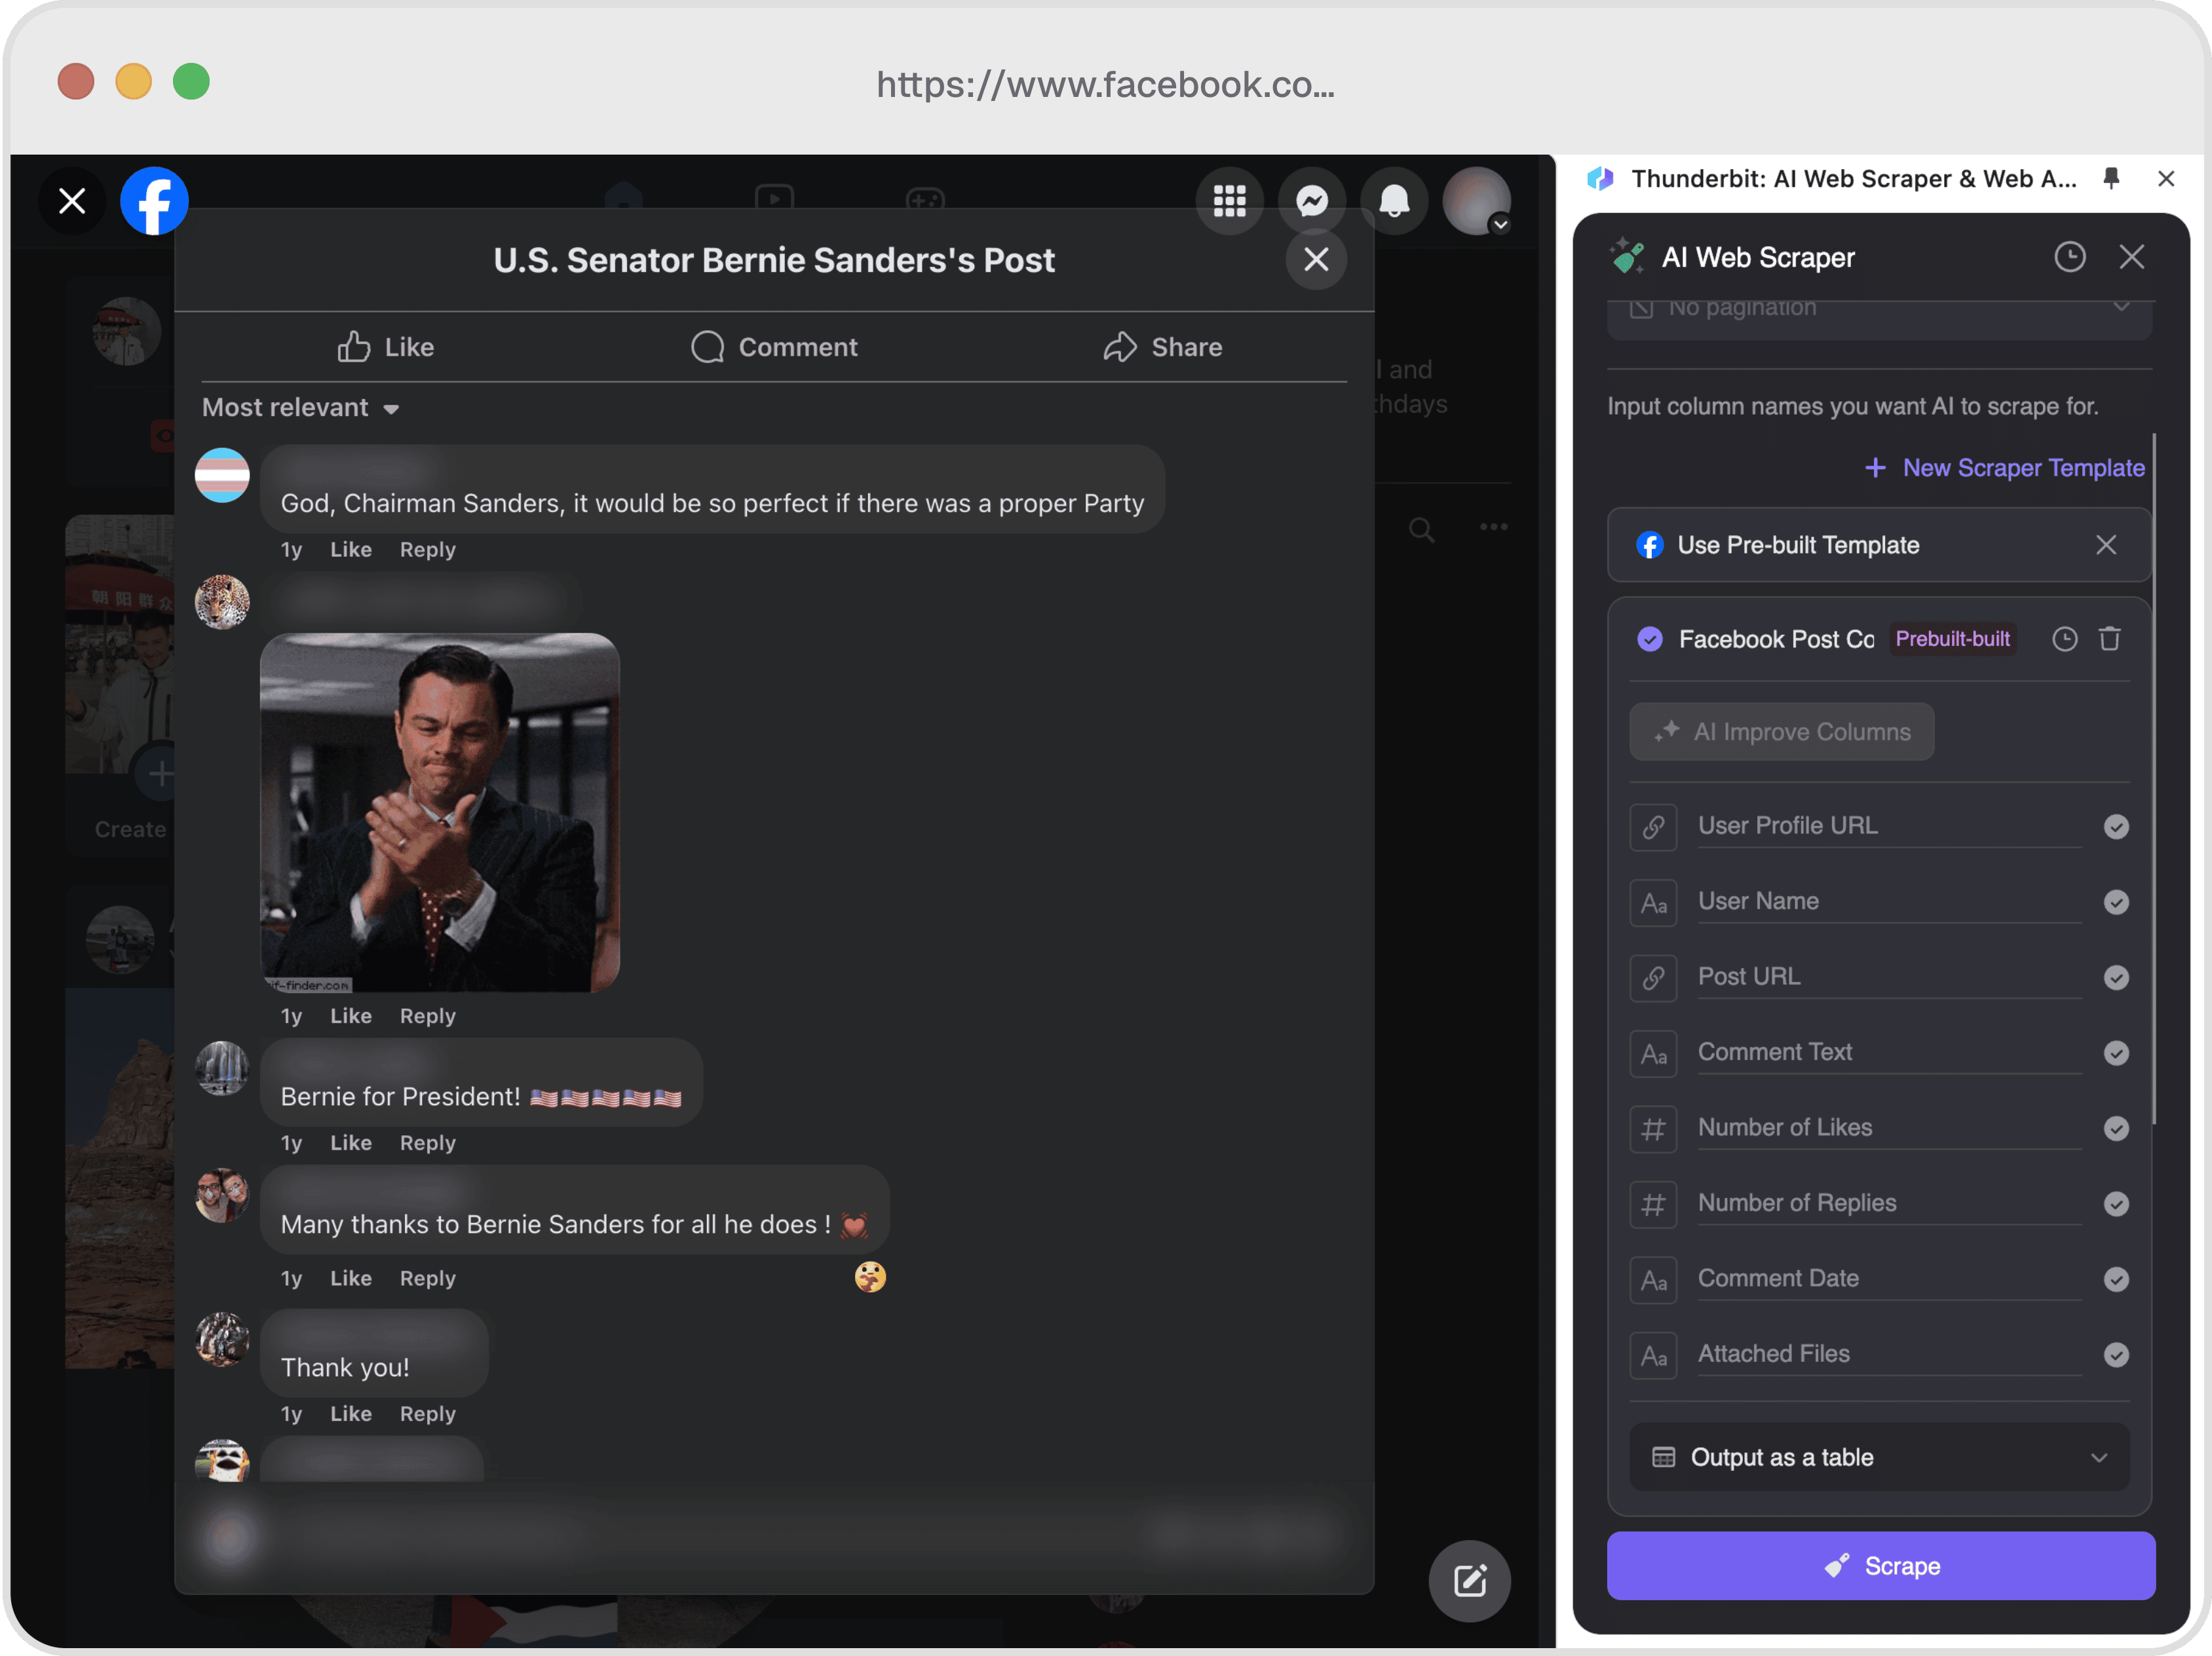The image size is (2212, 1656).
Task: Like the Many thanks to Bernie comment
Action: coord(351,1278)
